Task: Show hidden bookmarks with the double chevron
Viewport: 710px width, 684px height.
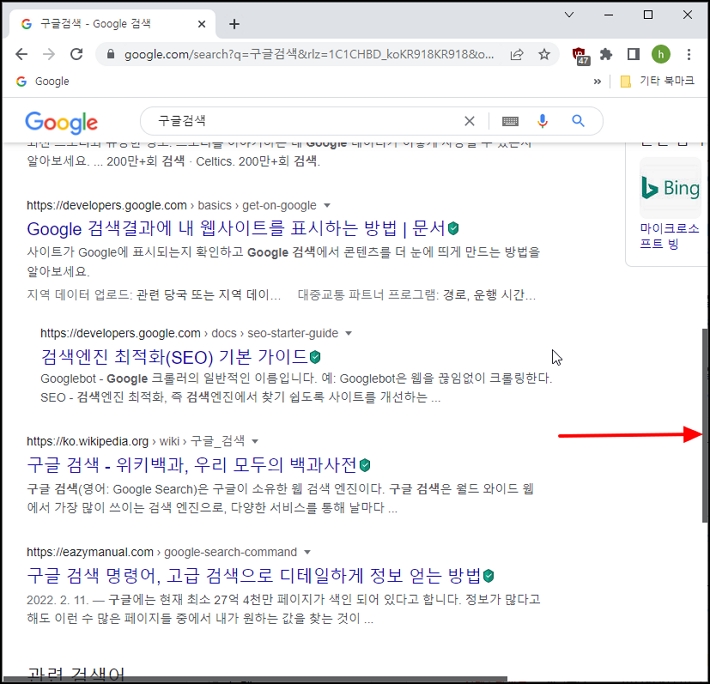Action: (x=597, y=81)
